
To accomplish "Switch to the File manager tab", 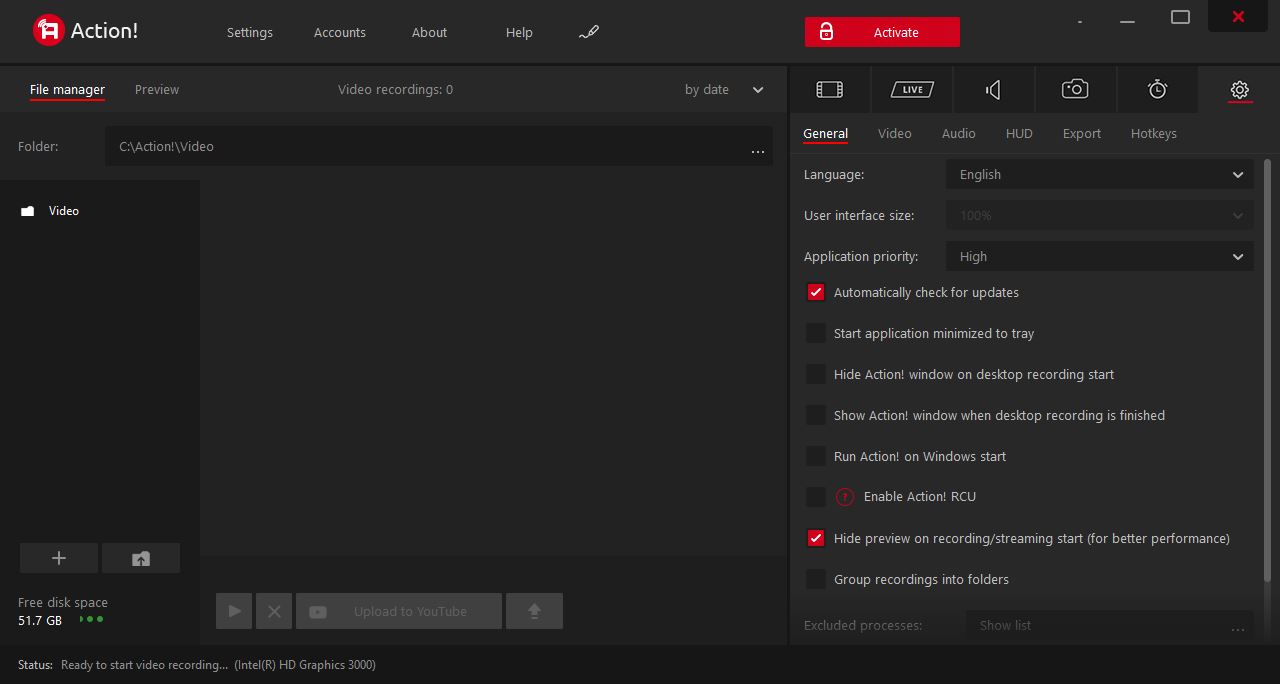I will [x=67, y=90].
